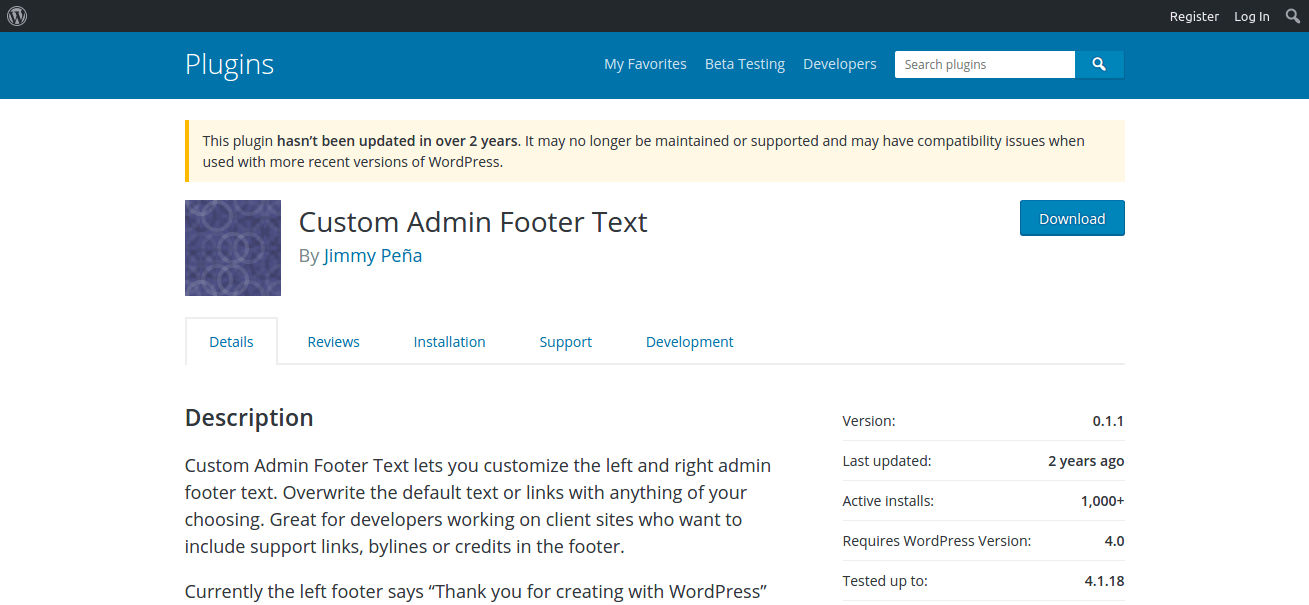Open Beta Testing page
Image resolution: width=1309 pixels, height=605 pixels.
click(x=745, y=64)
